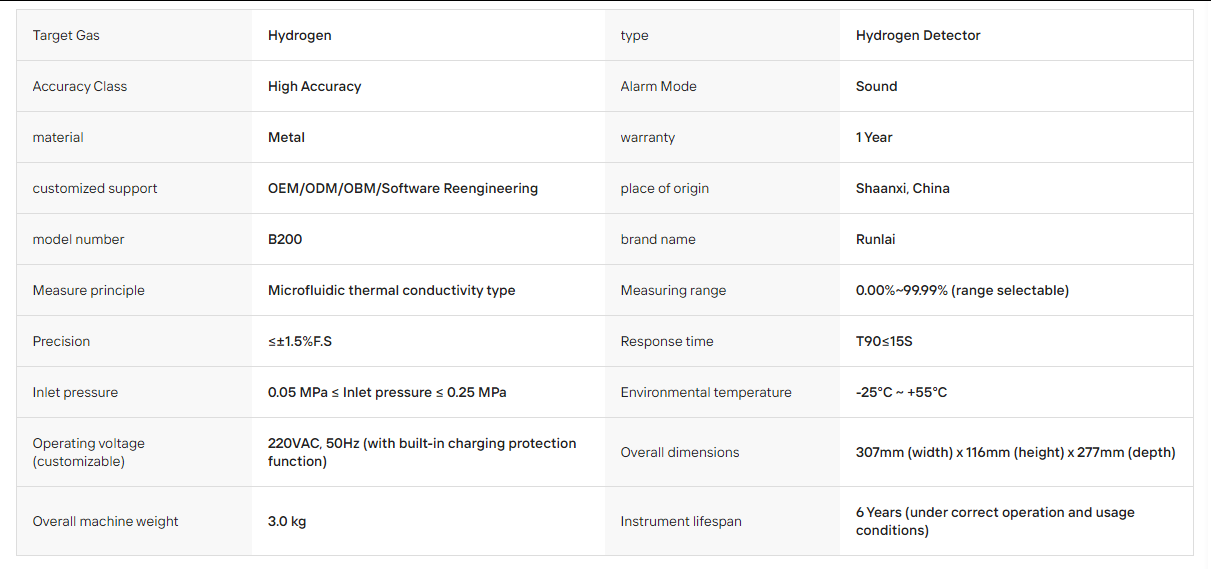Click the 'Measure principle' label
The height and width of the screenshot is (569, 1211).
89,290
